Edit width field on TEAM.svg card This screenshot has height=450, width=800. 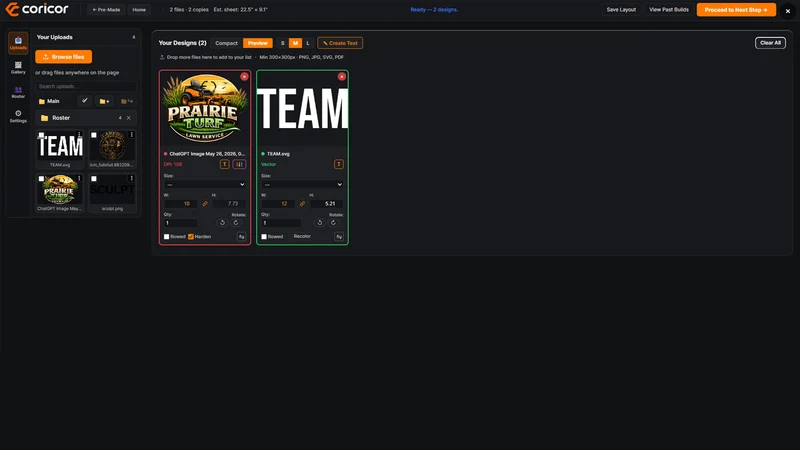coord(278,204)
